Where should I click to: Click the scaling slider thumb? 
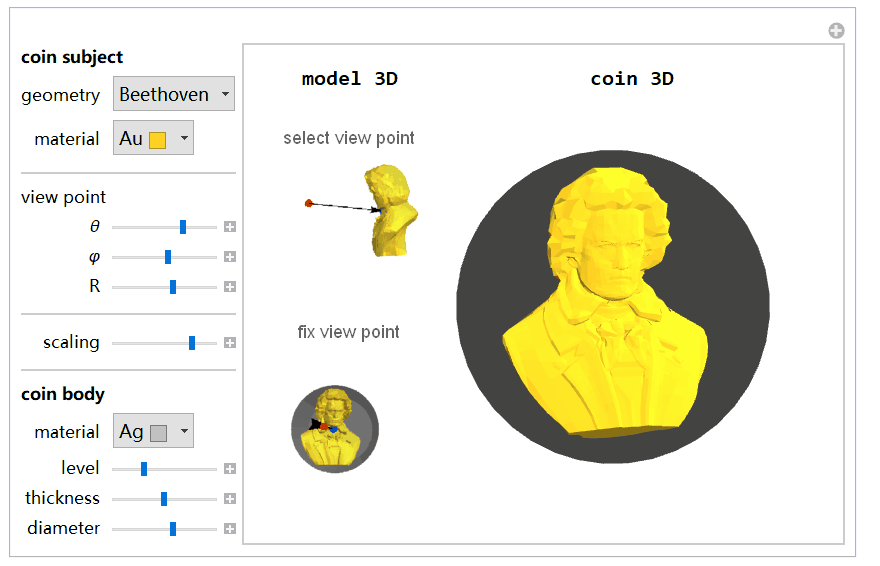pyautogui.click(x=192, y=343)
